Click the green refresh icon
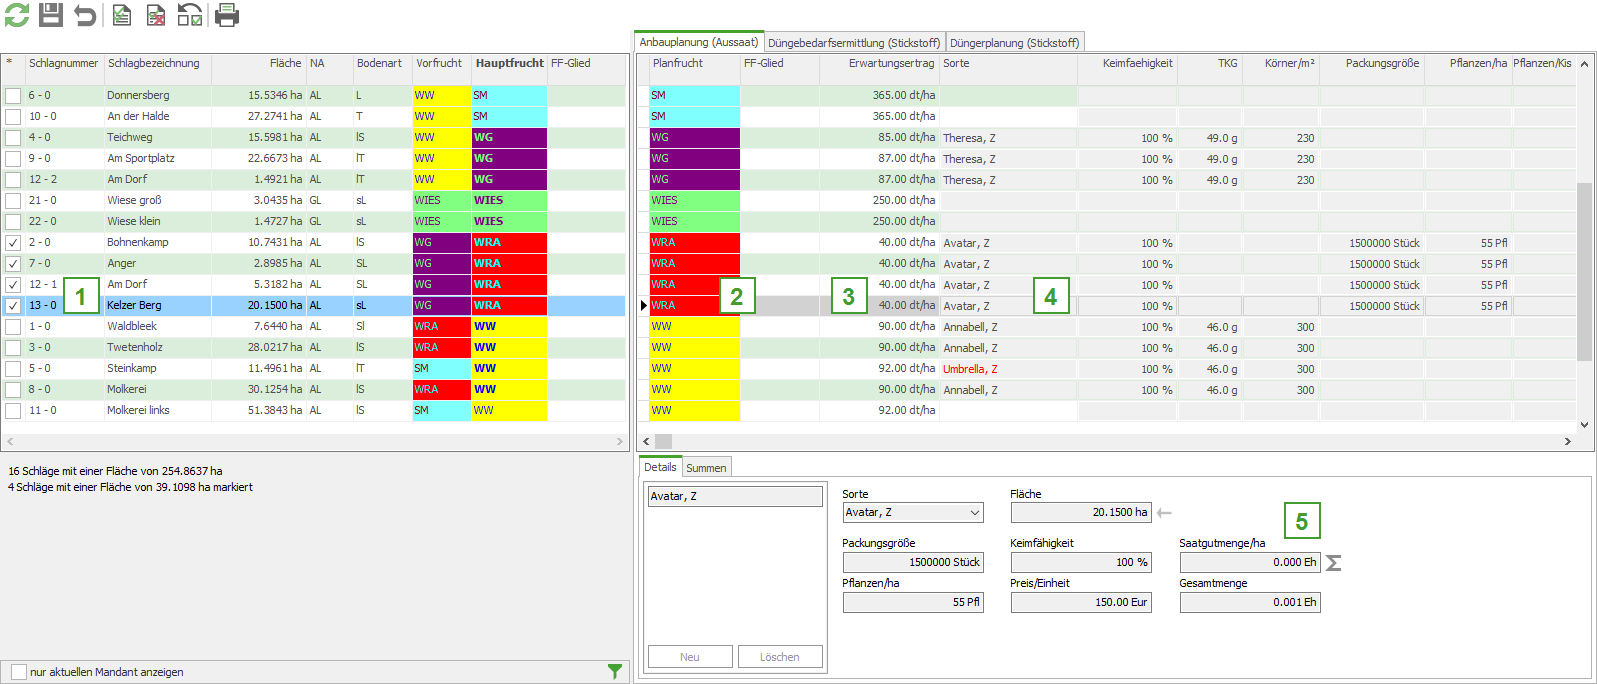Image resolution: width=1597 pixels, height=684 pixels. [x=17, y=15]
